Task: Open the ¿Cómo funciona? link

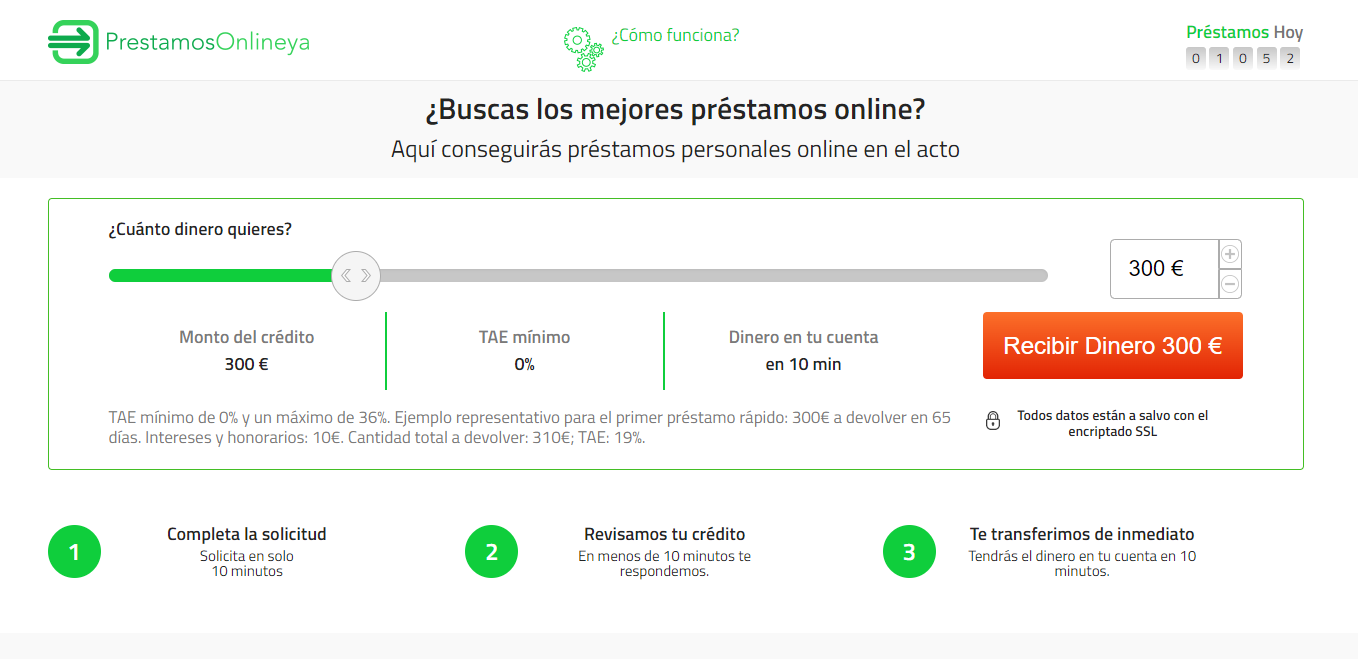Action: click(x=675, y=36)
